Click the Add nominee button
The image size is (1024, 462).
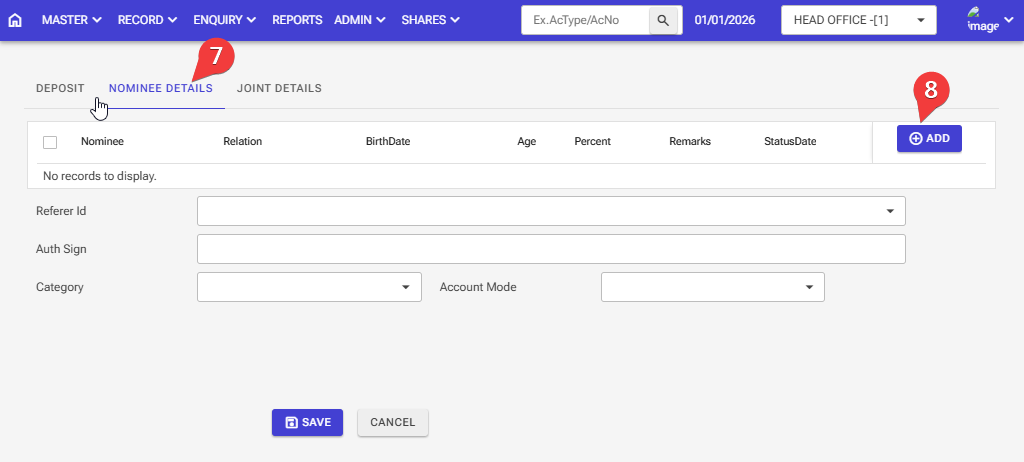point(929,138)
